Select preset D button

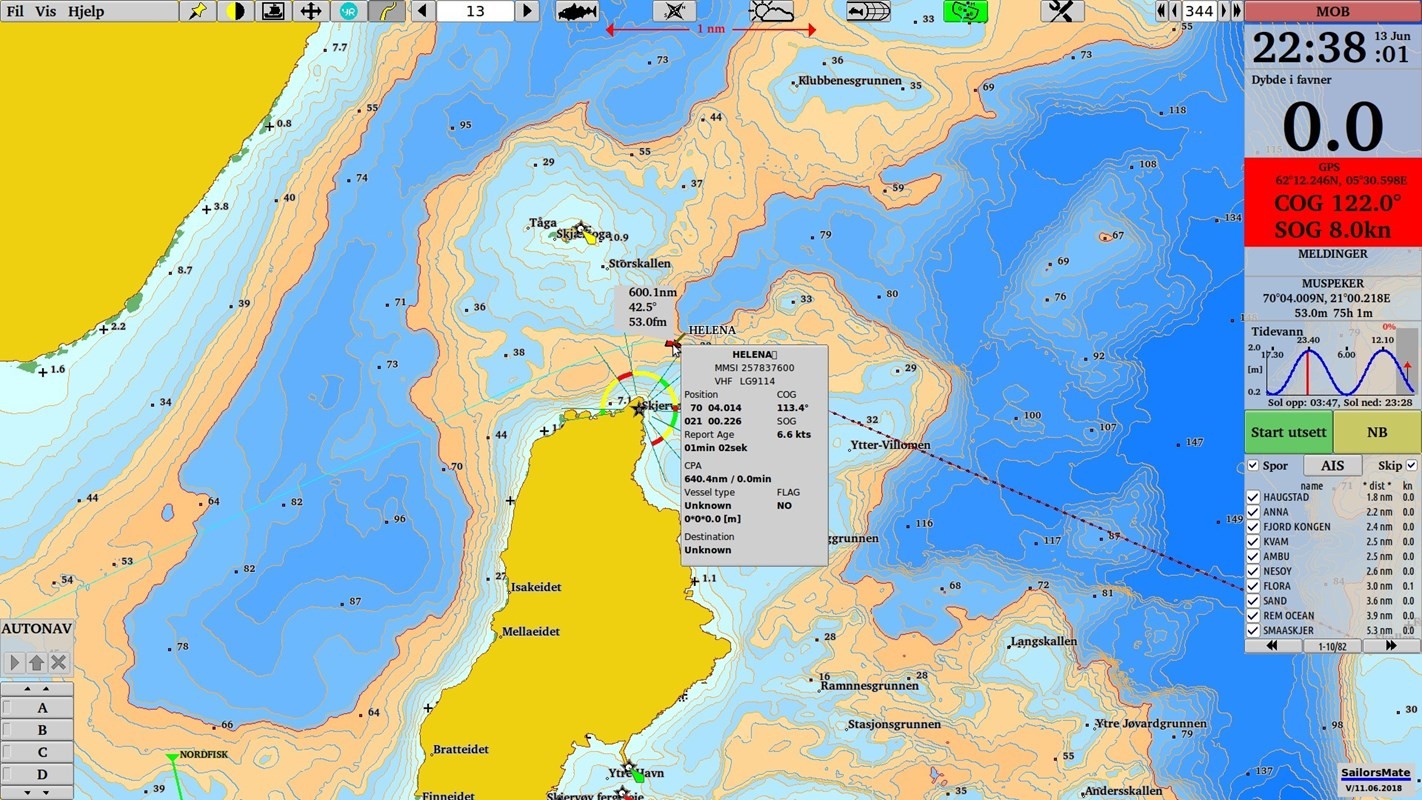click(37, 774)
